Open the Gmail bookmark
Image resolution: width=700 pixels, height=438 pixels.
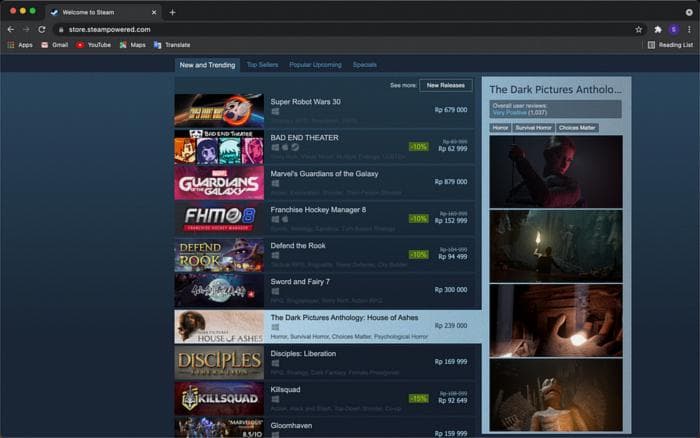(54, 45)
